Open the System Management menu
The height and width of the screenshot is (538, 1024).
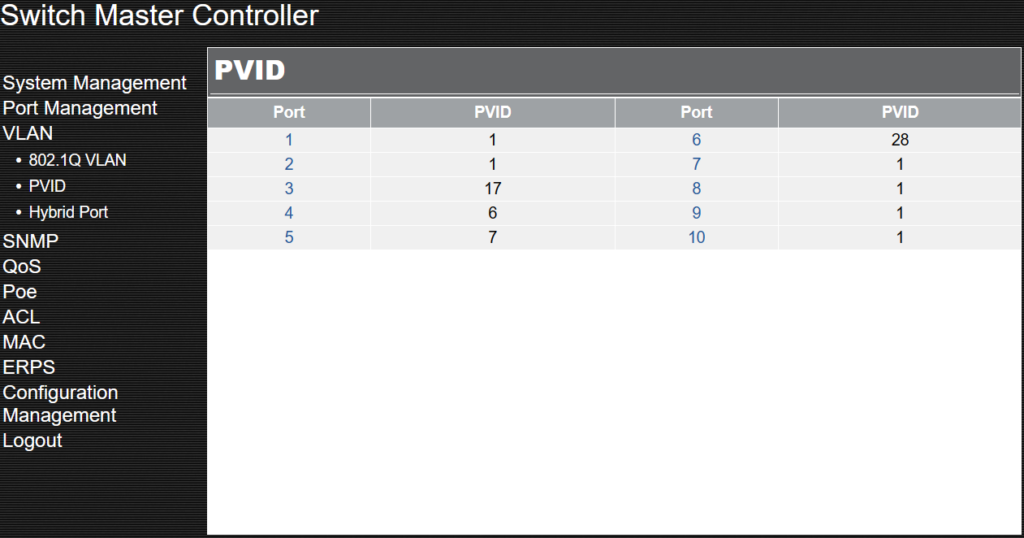point(95,84)
